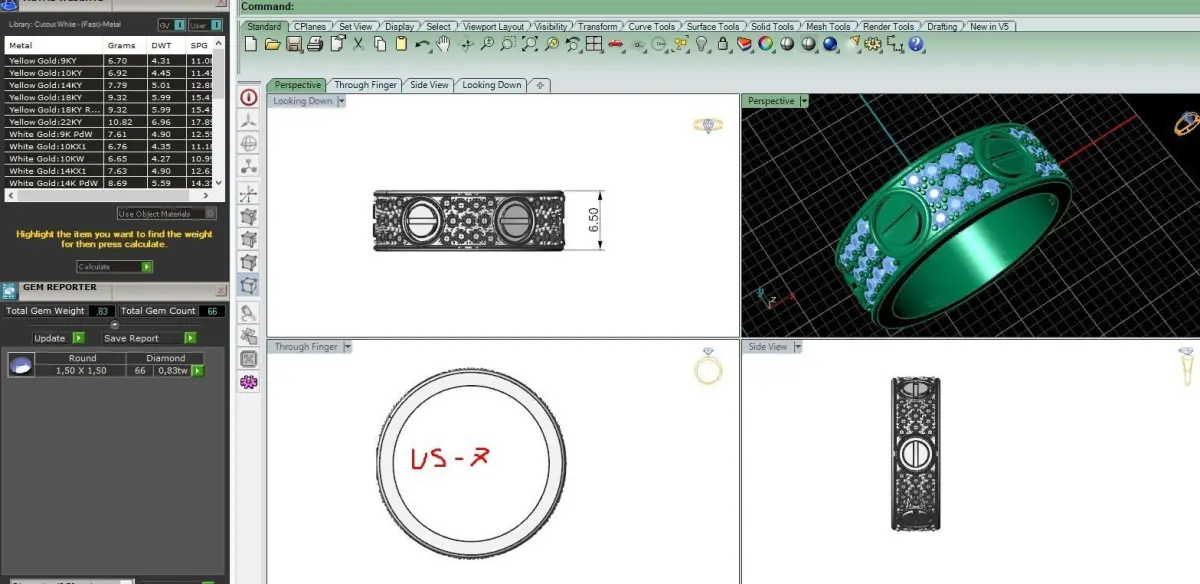Select the Perspective viewport tab
1200x584 pixels.
point(298,85)
